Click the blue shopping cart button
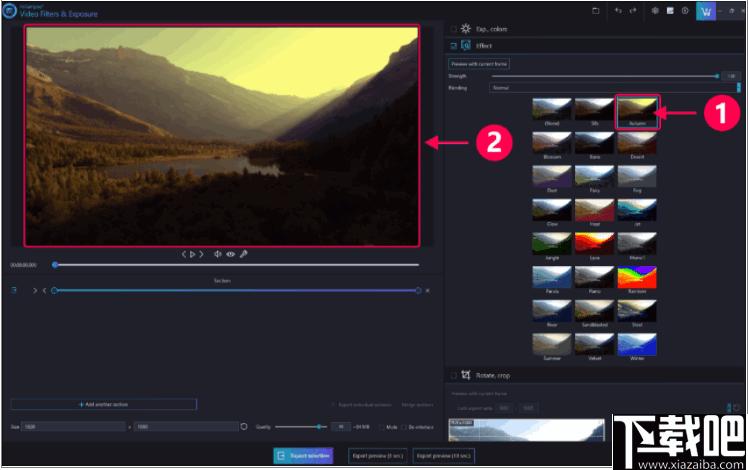Screen dimensions: 748x470 click(706, 11)
